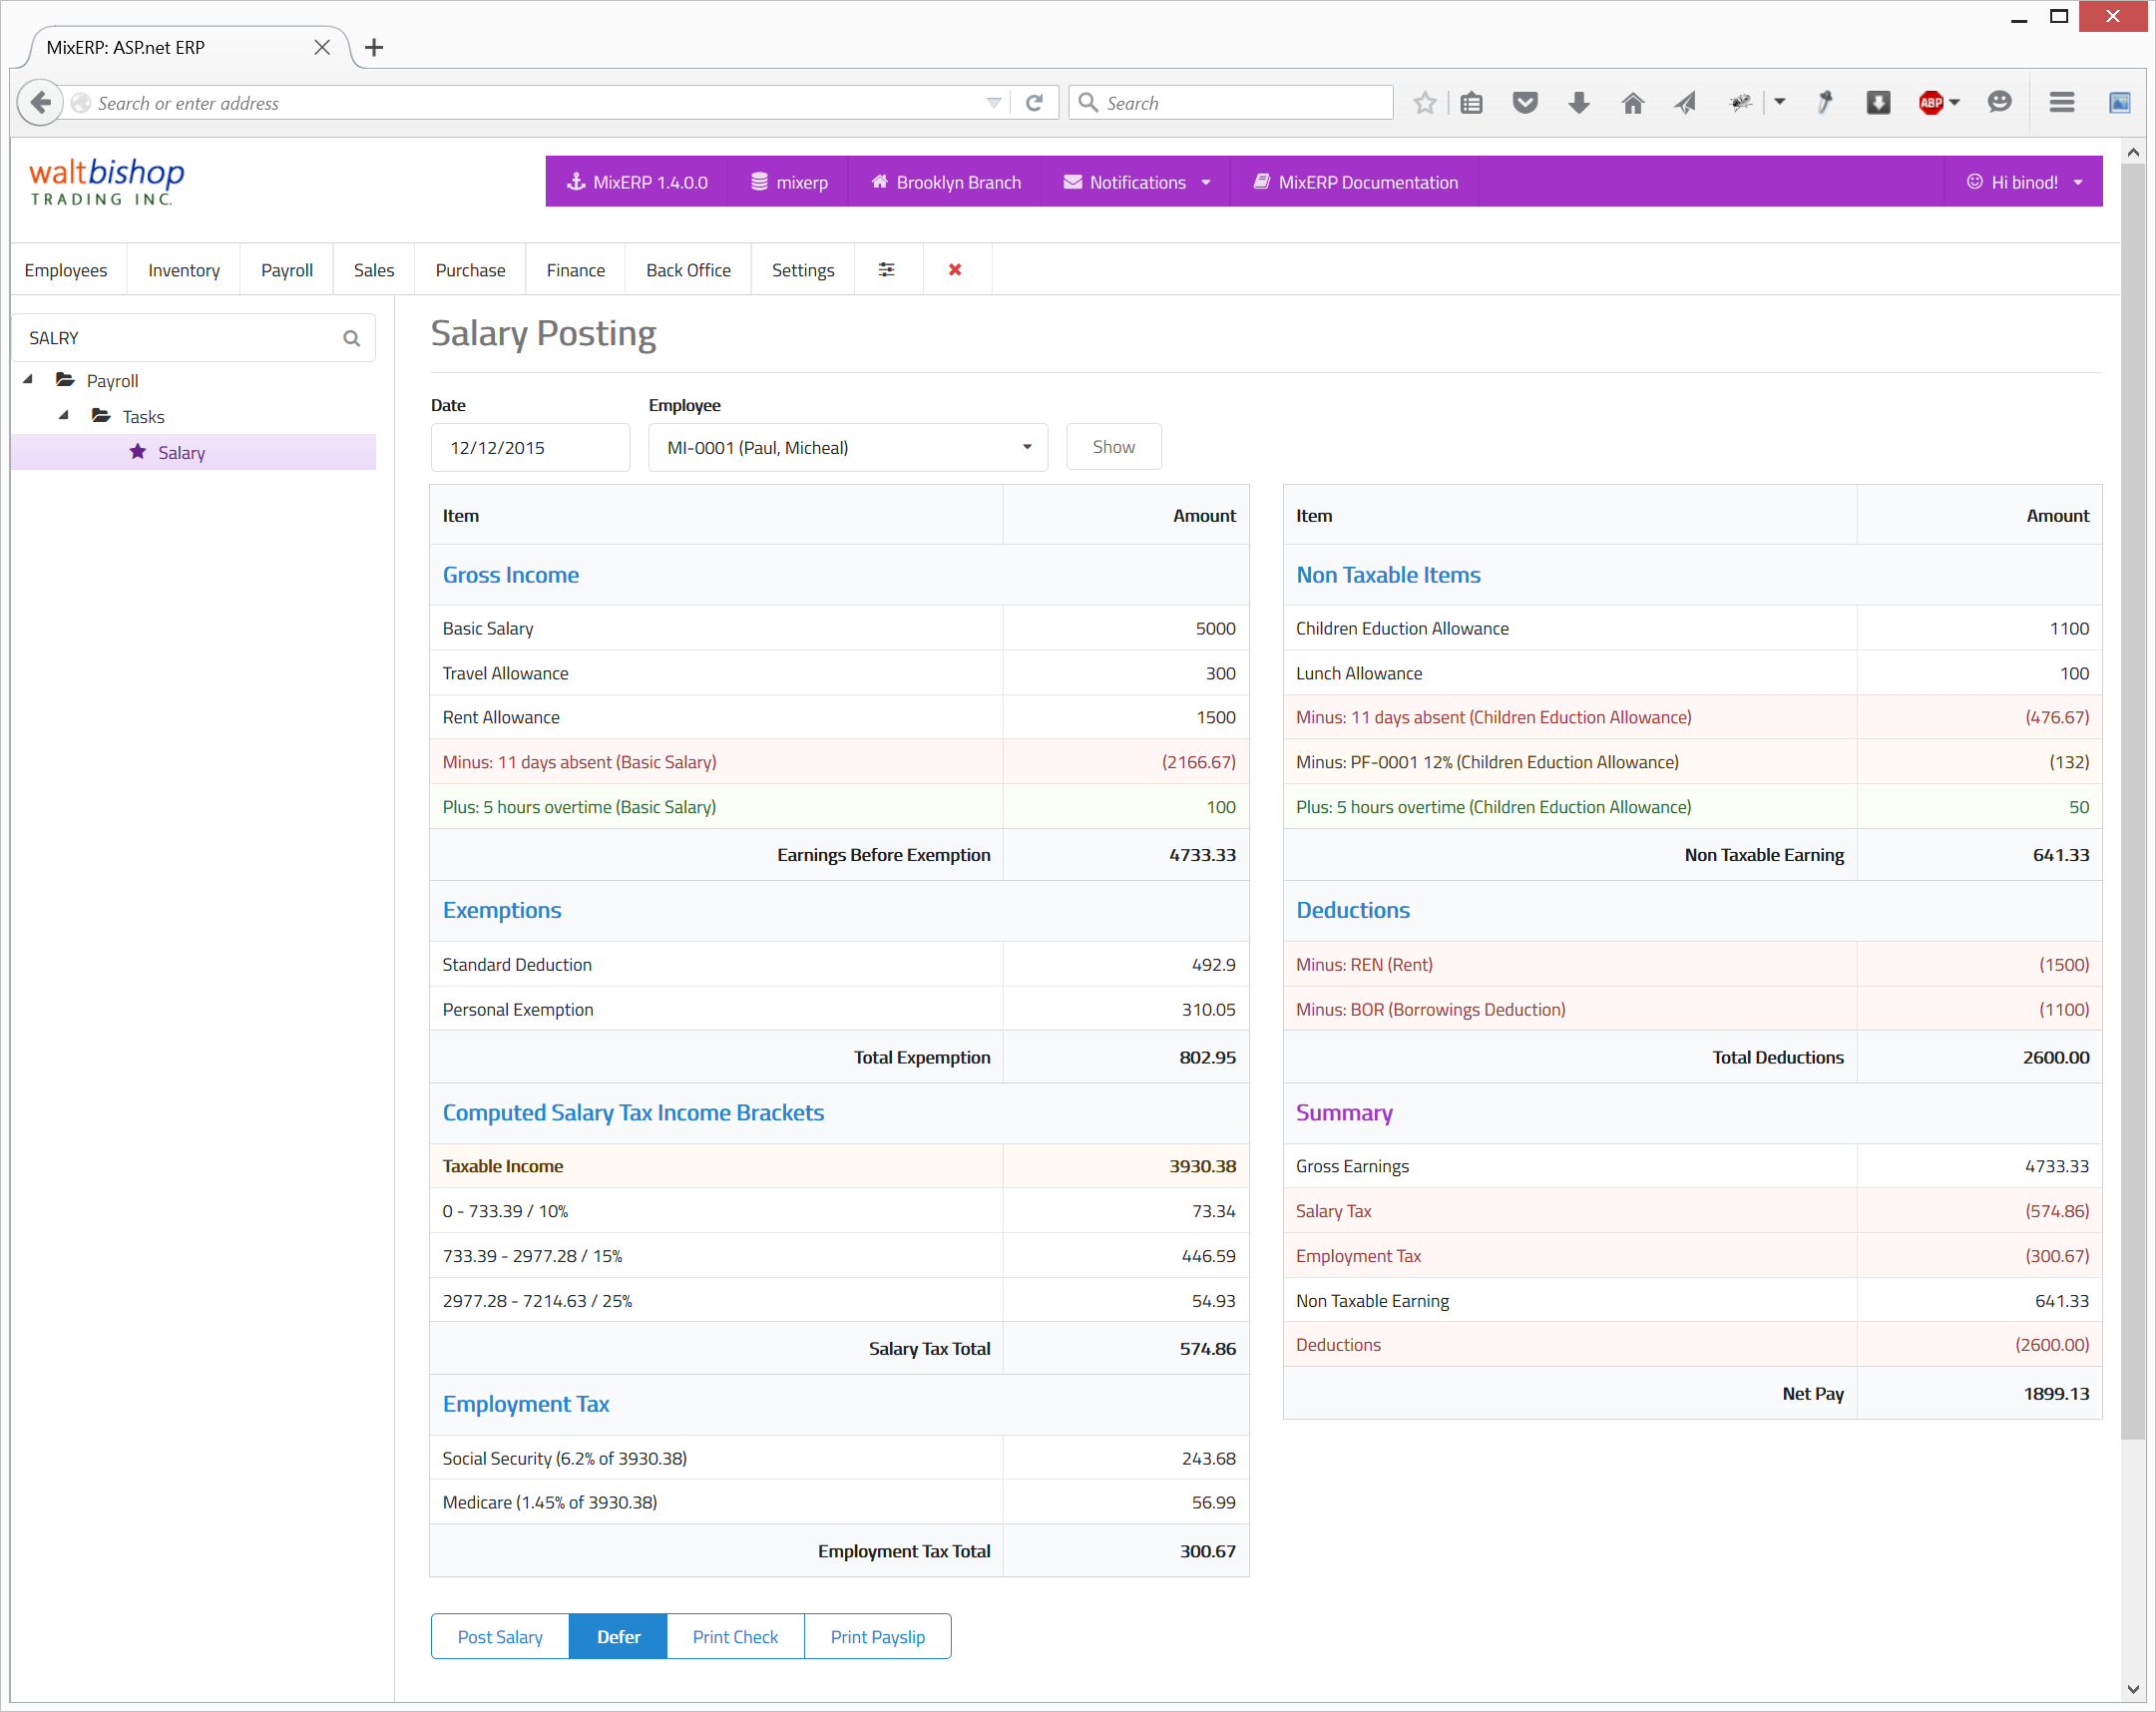Open the Adblock Plus icon
Image resolution: width=2156 pixels, height=1712 pixels.
pyautogui.click(x=1932, y=103)
